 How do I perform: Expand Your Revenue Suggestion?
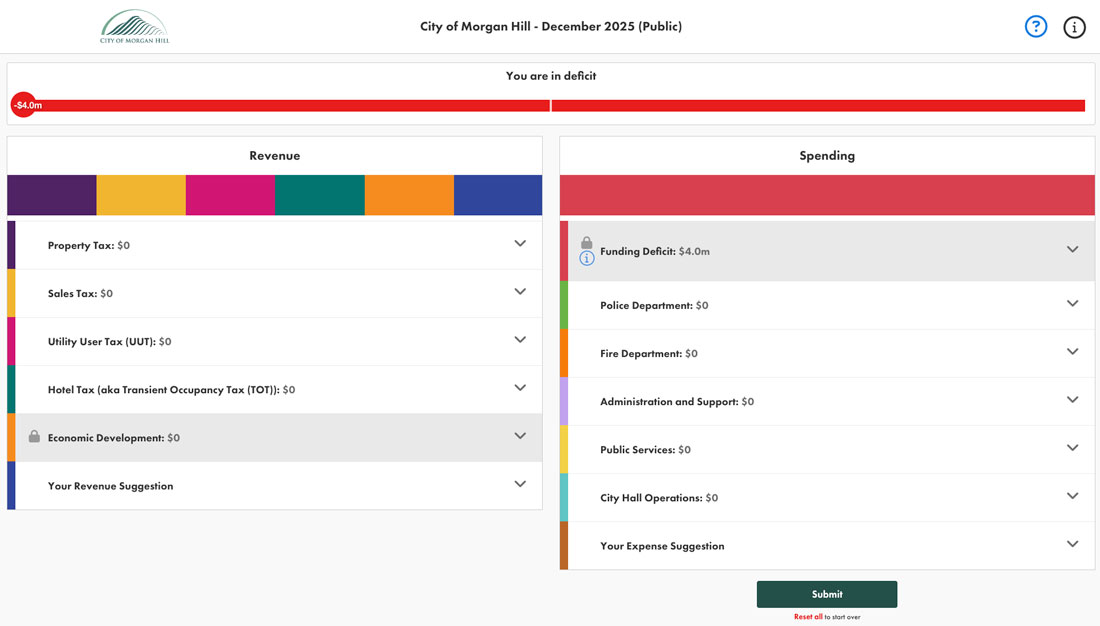(520, 484)
